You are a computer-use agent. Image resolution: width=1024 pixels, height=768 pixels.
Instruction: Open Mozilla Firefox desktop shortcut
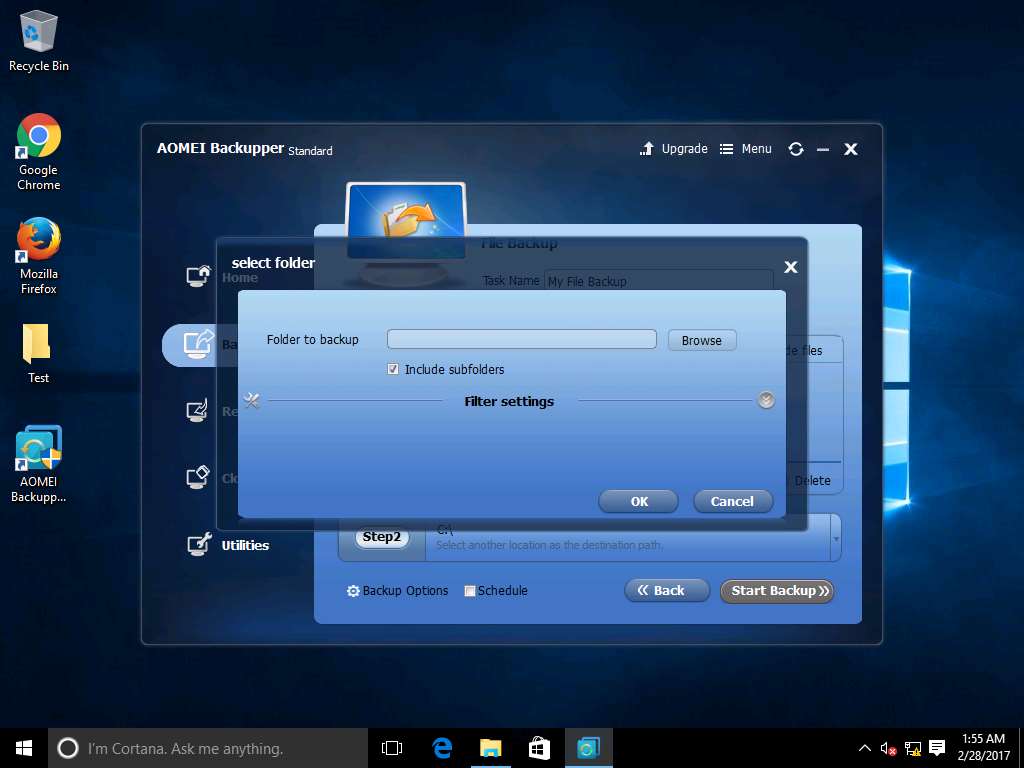point(39,255)
